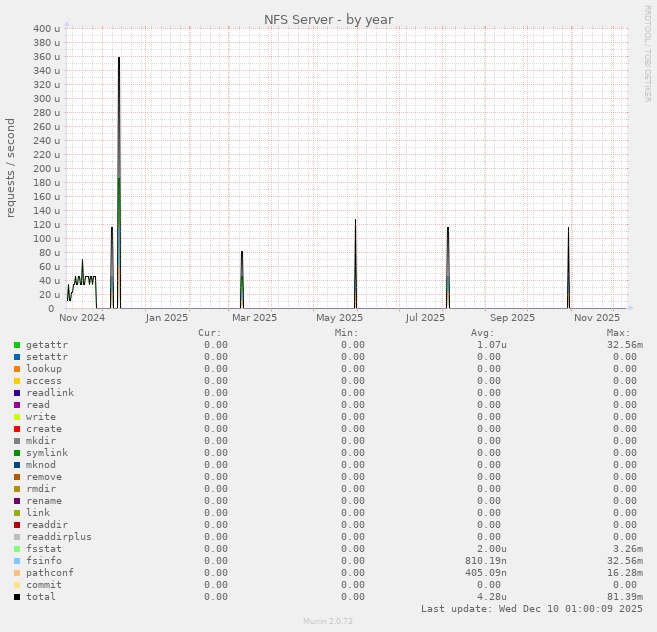Click the 'May 2025' x-axis label
Viewport: 657px width, 632px height.
click(x=339, y=318)
